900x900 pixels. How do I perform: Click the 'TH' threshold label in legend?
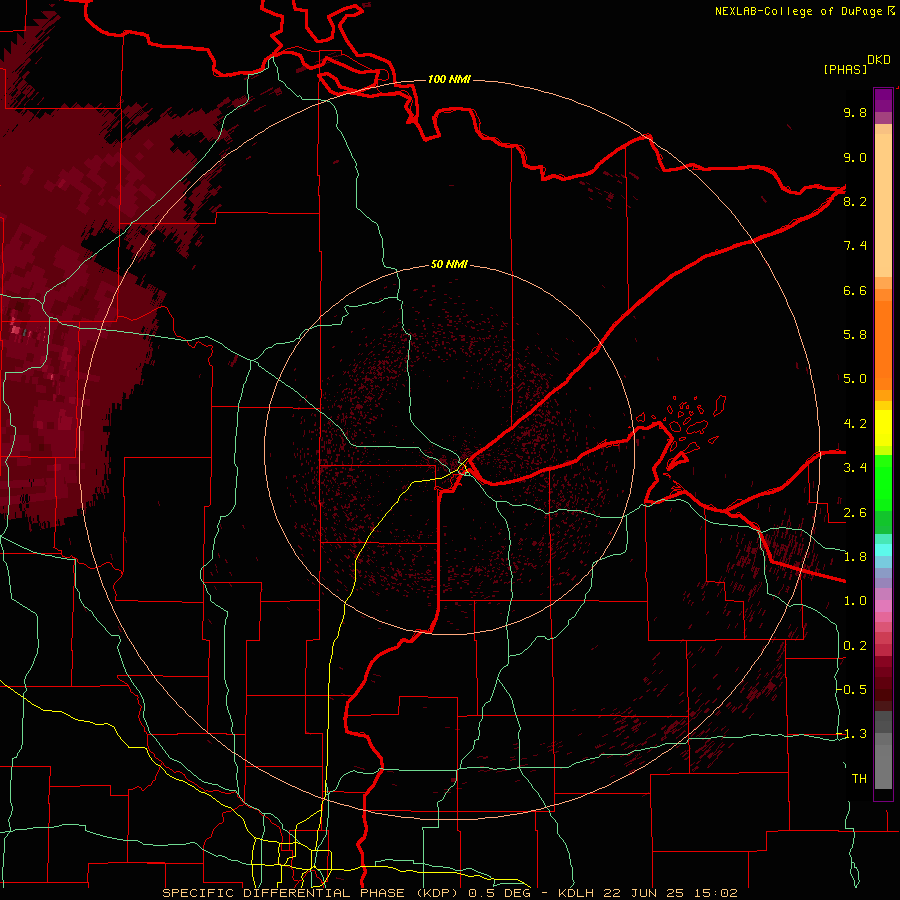tap(859, 779)
